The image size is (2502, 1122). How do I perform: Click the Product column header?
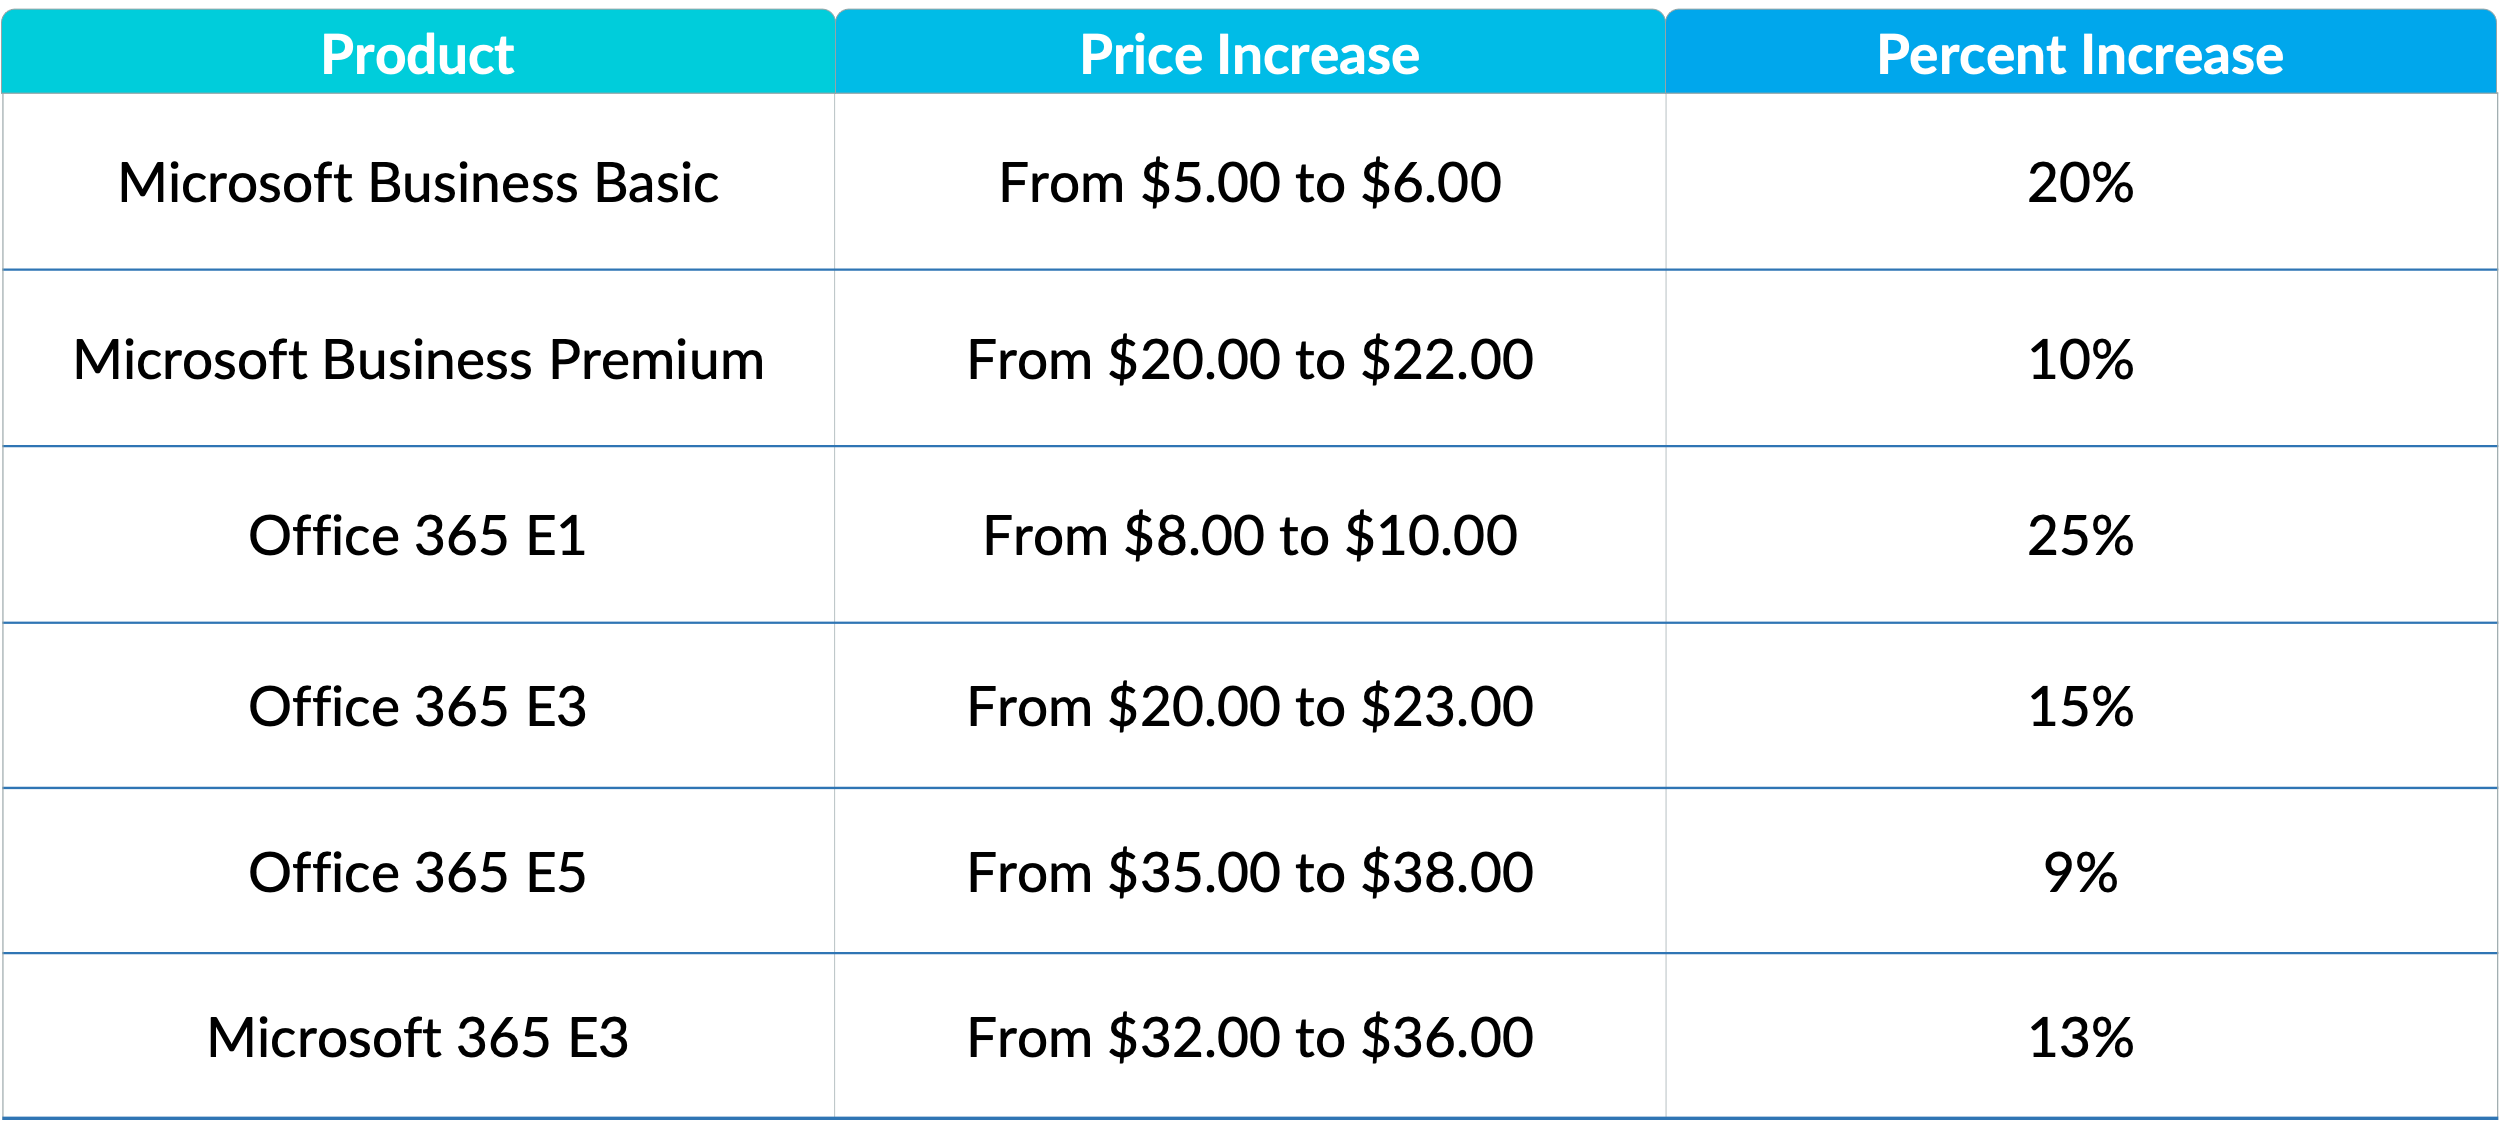tap(418, 52)
